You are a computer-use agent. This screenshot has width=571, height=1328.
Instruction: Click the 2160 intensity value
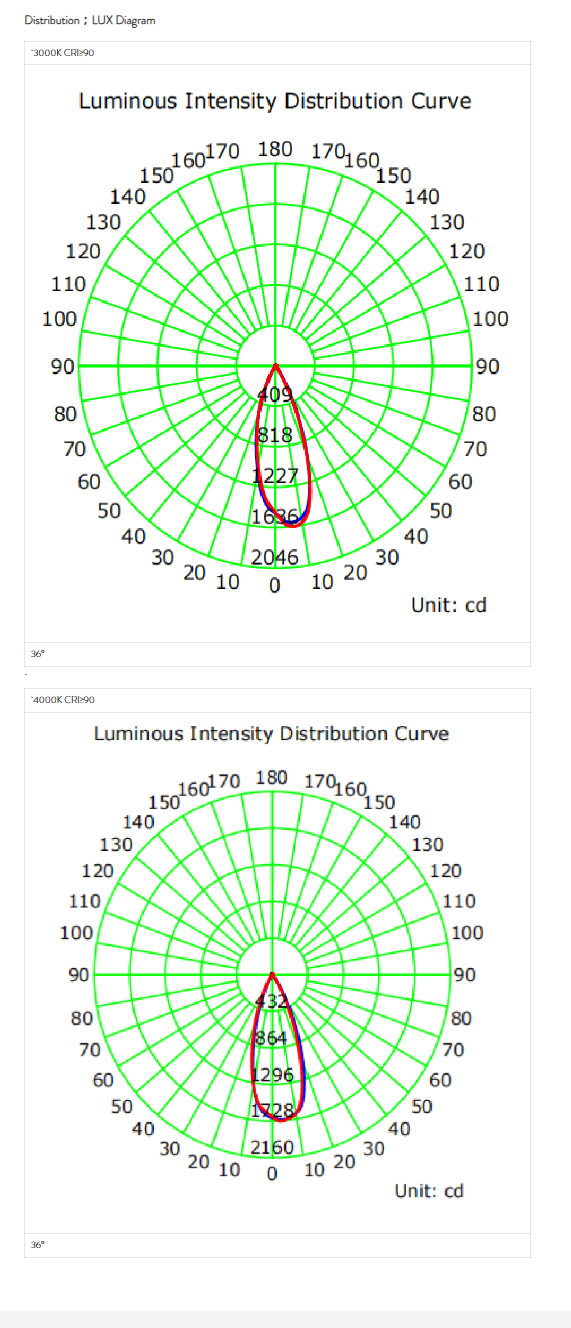click(x=272, y=1147)
